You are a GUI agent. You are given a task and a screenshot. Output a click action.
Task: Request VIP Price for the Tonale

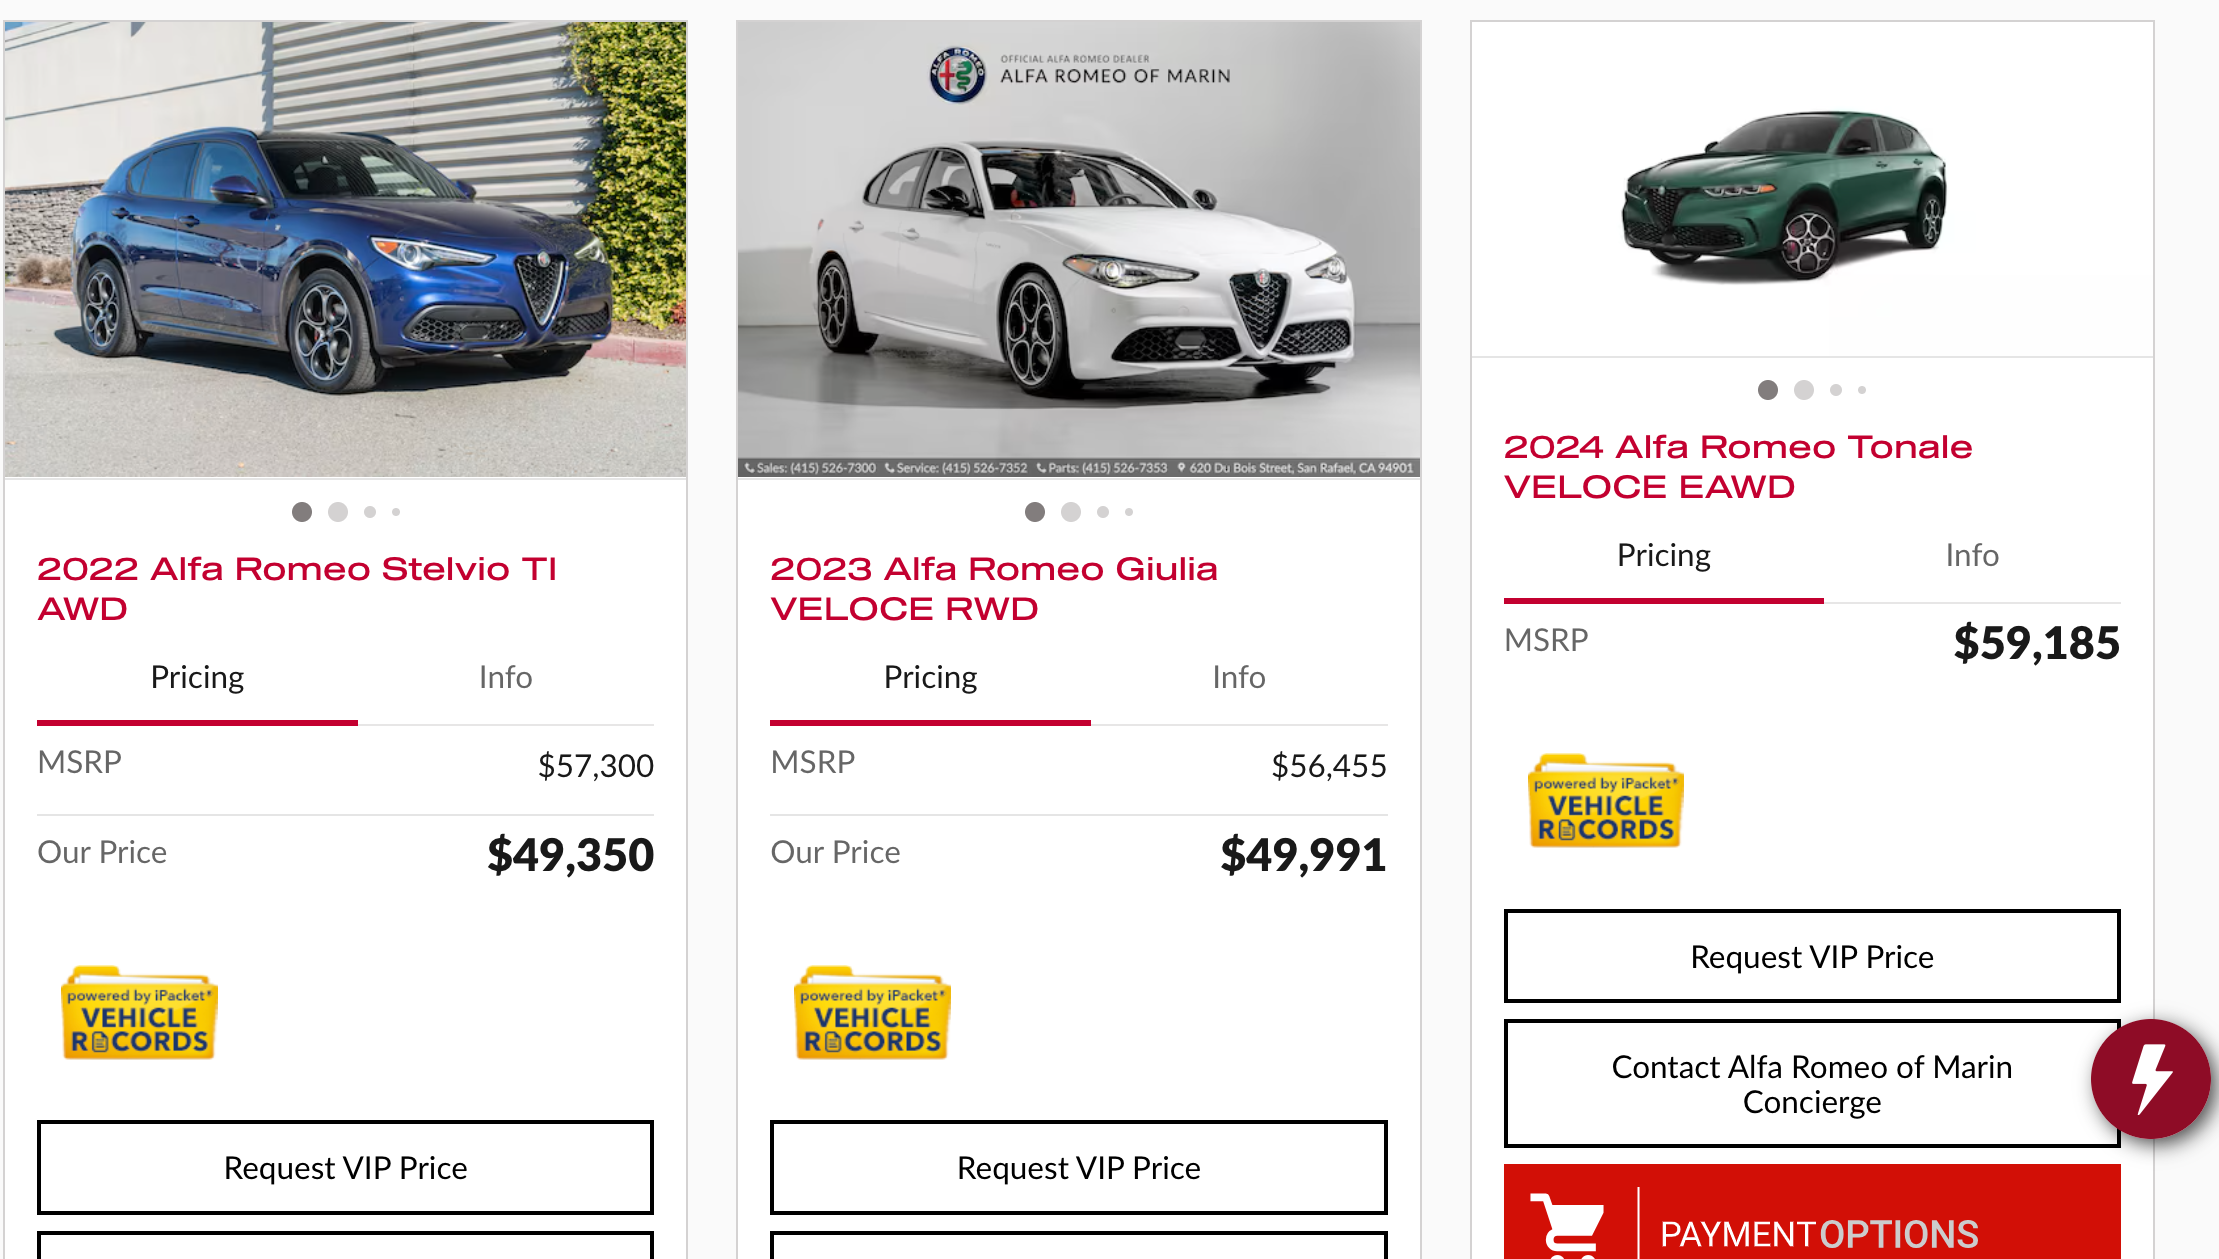(1811, 956)
